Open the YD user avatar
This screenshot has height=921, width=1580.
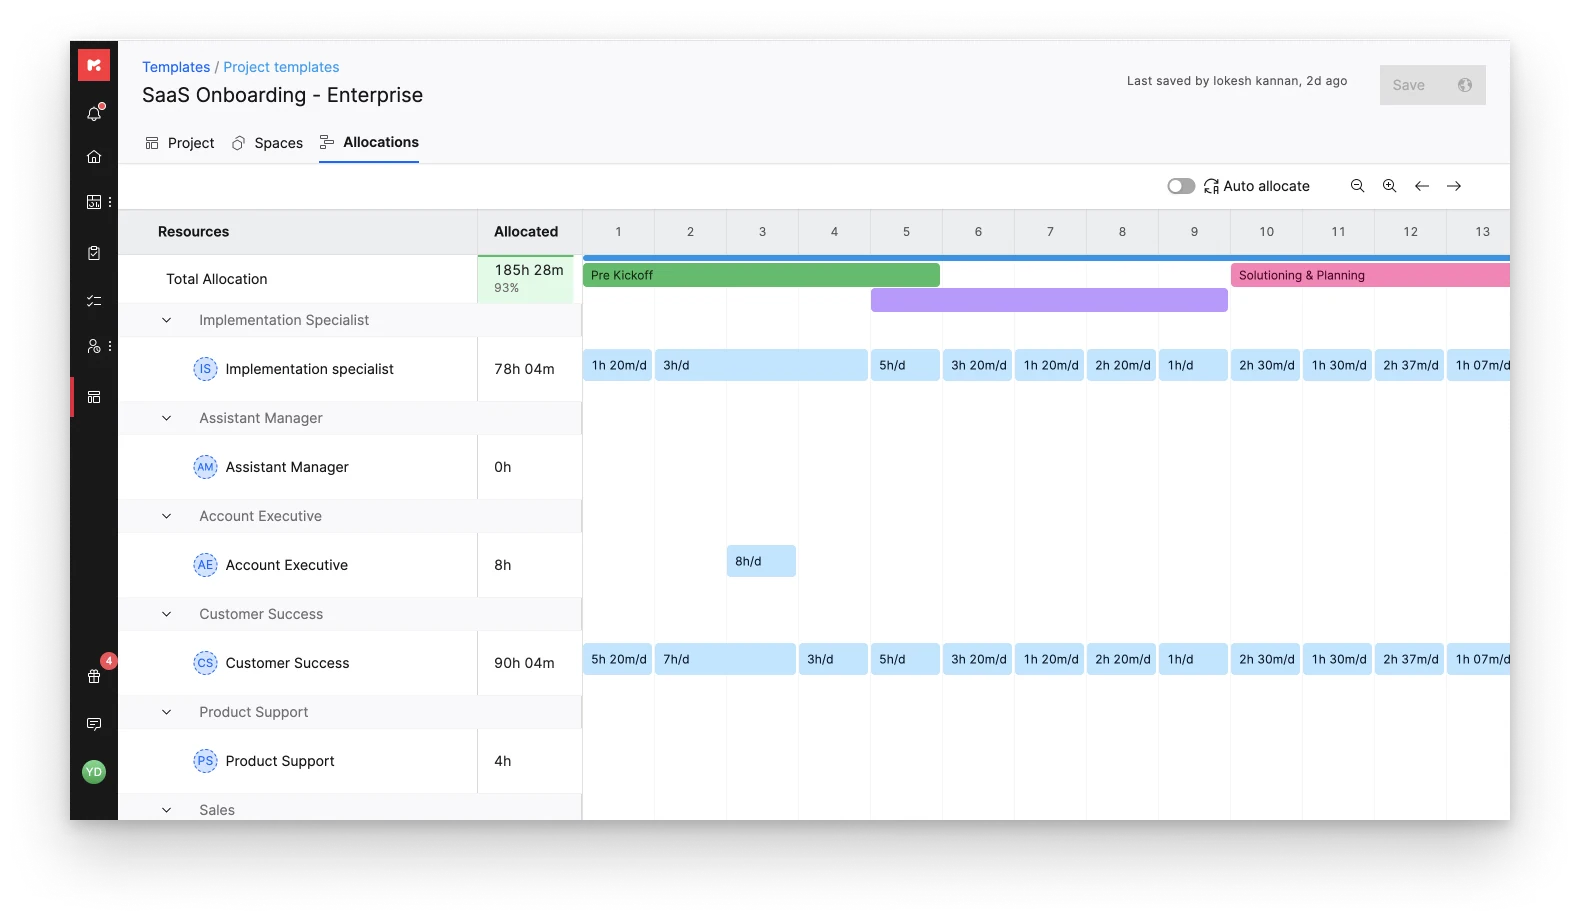94,772
